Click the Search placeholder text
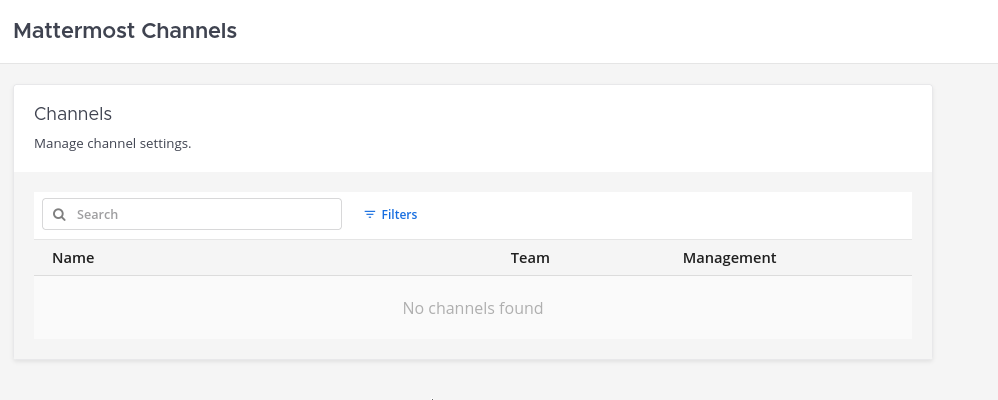 (98, 214)
